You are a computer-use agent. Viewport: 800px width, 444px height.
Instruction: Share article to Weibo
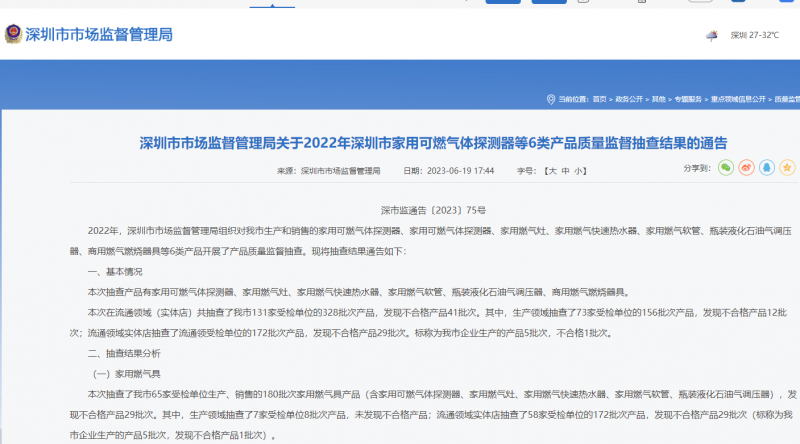coord(746,167)
